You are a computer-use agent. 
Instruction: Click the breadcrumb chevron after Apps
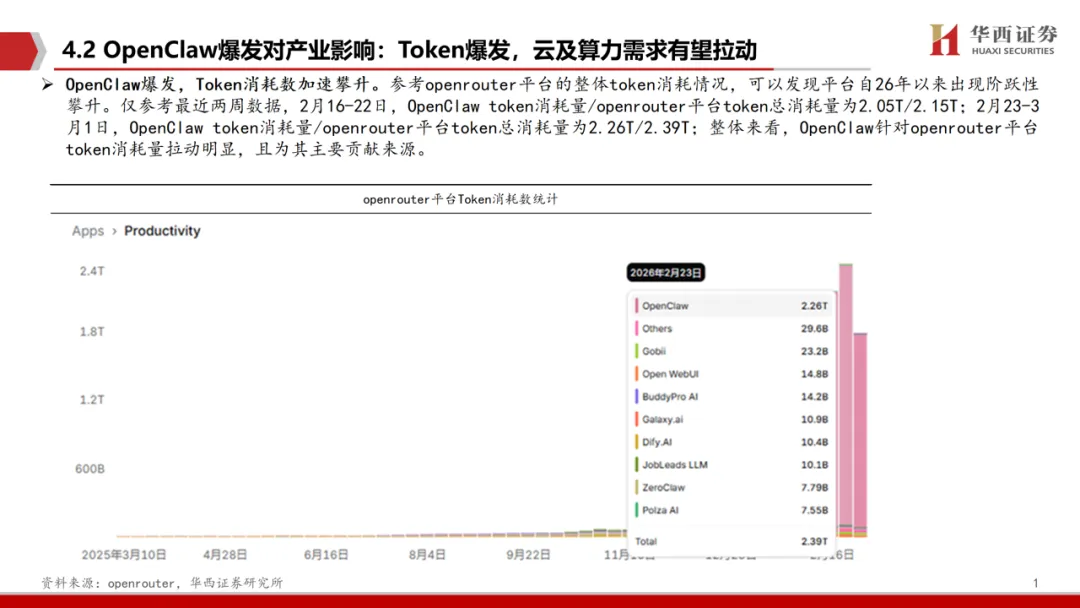pos(114,231)
